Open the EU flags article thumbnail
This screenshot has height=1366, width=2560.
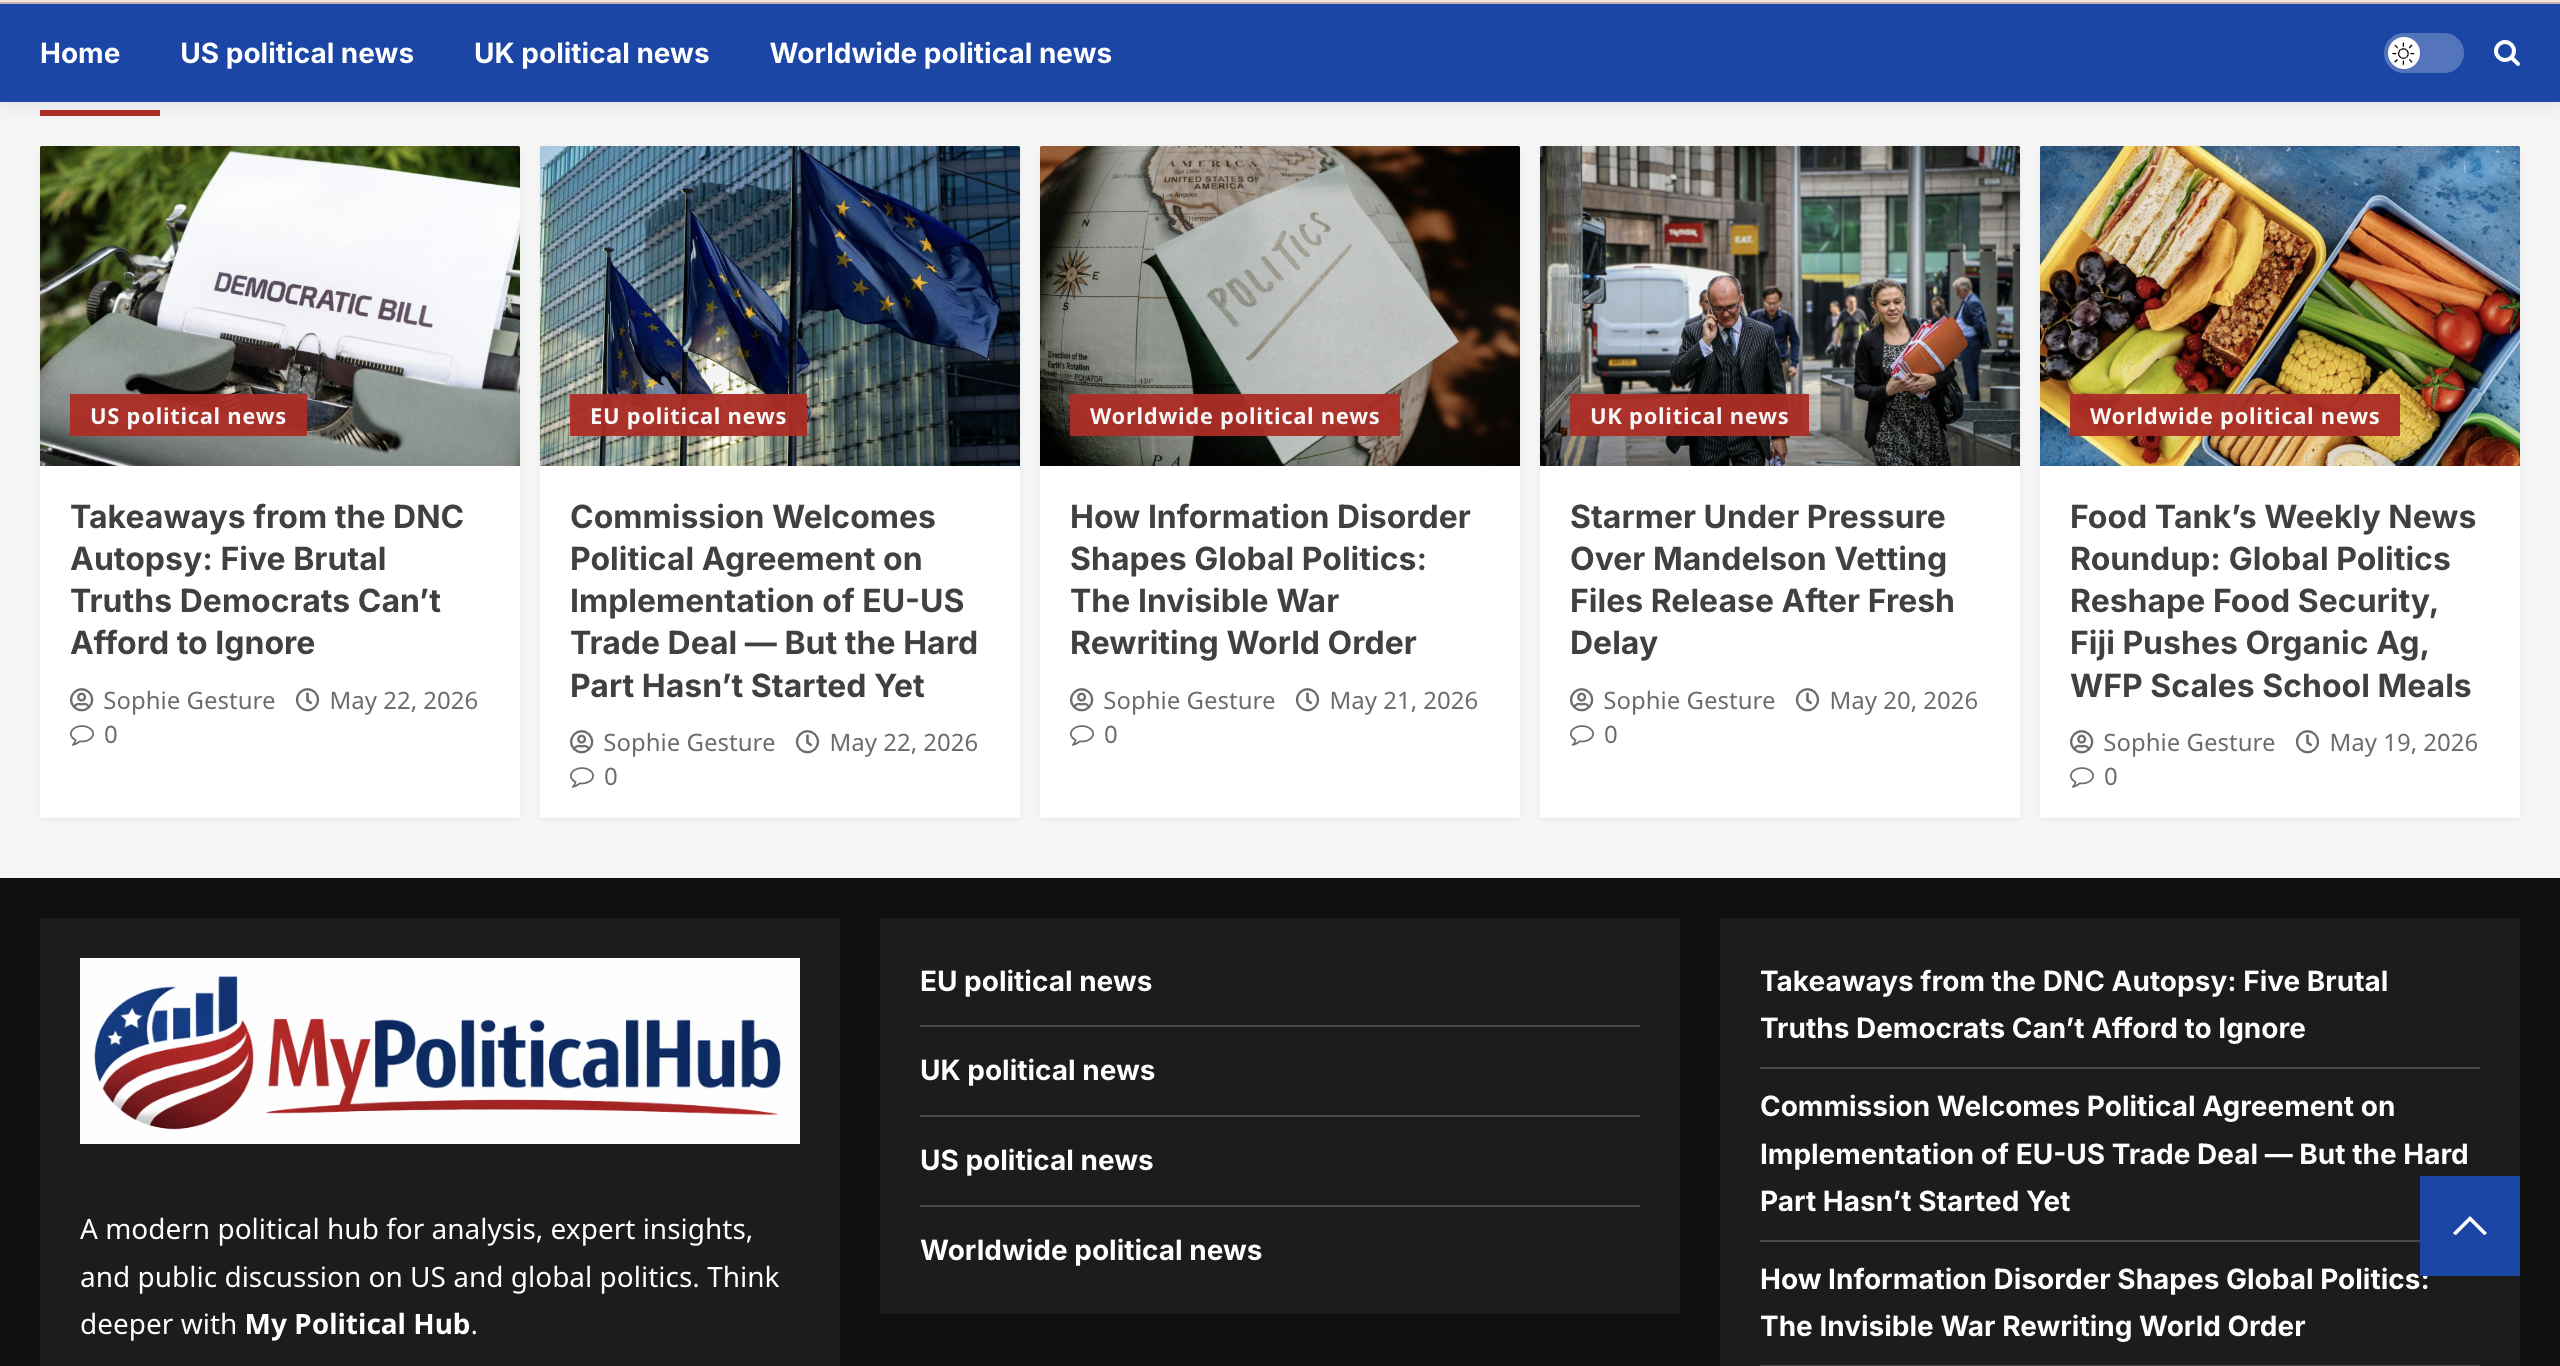pyautogui.click(x=780, y=306)
